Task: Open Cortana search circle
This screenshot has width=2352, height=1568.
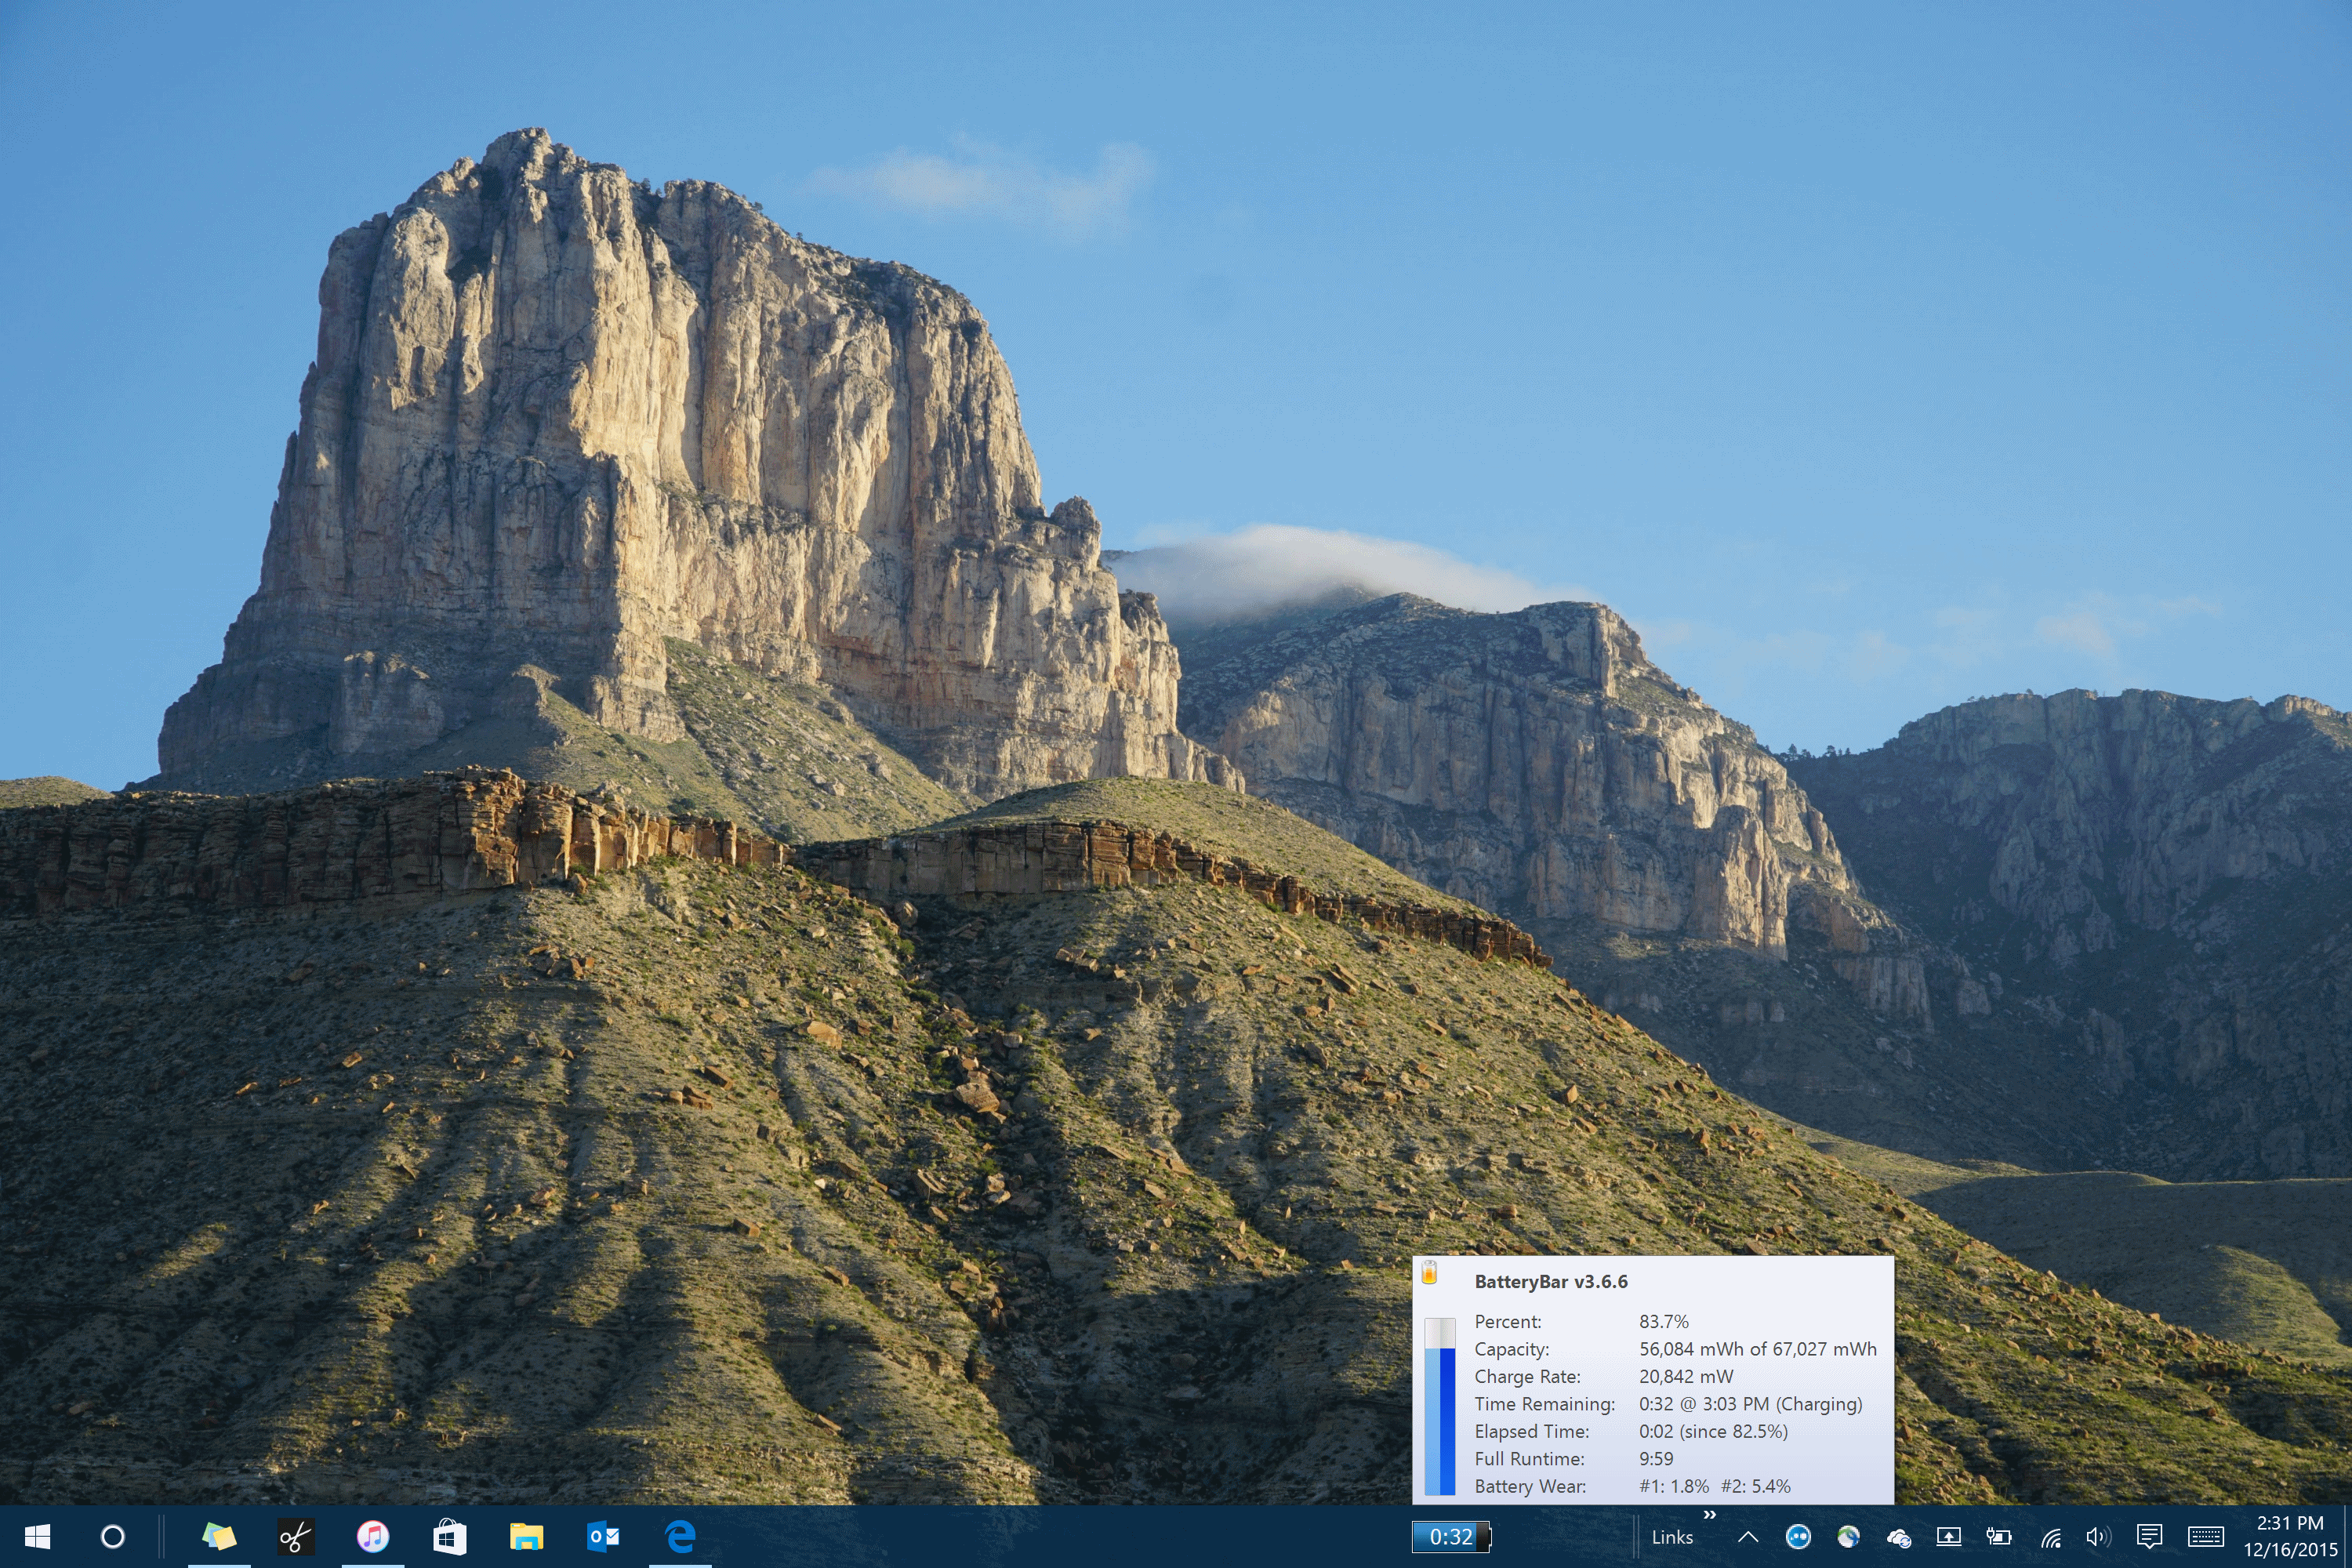Action: coord(112,1537)
